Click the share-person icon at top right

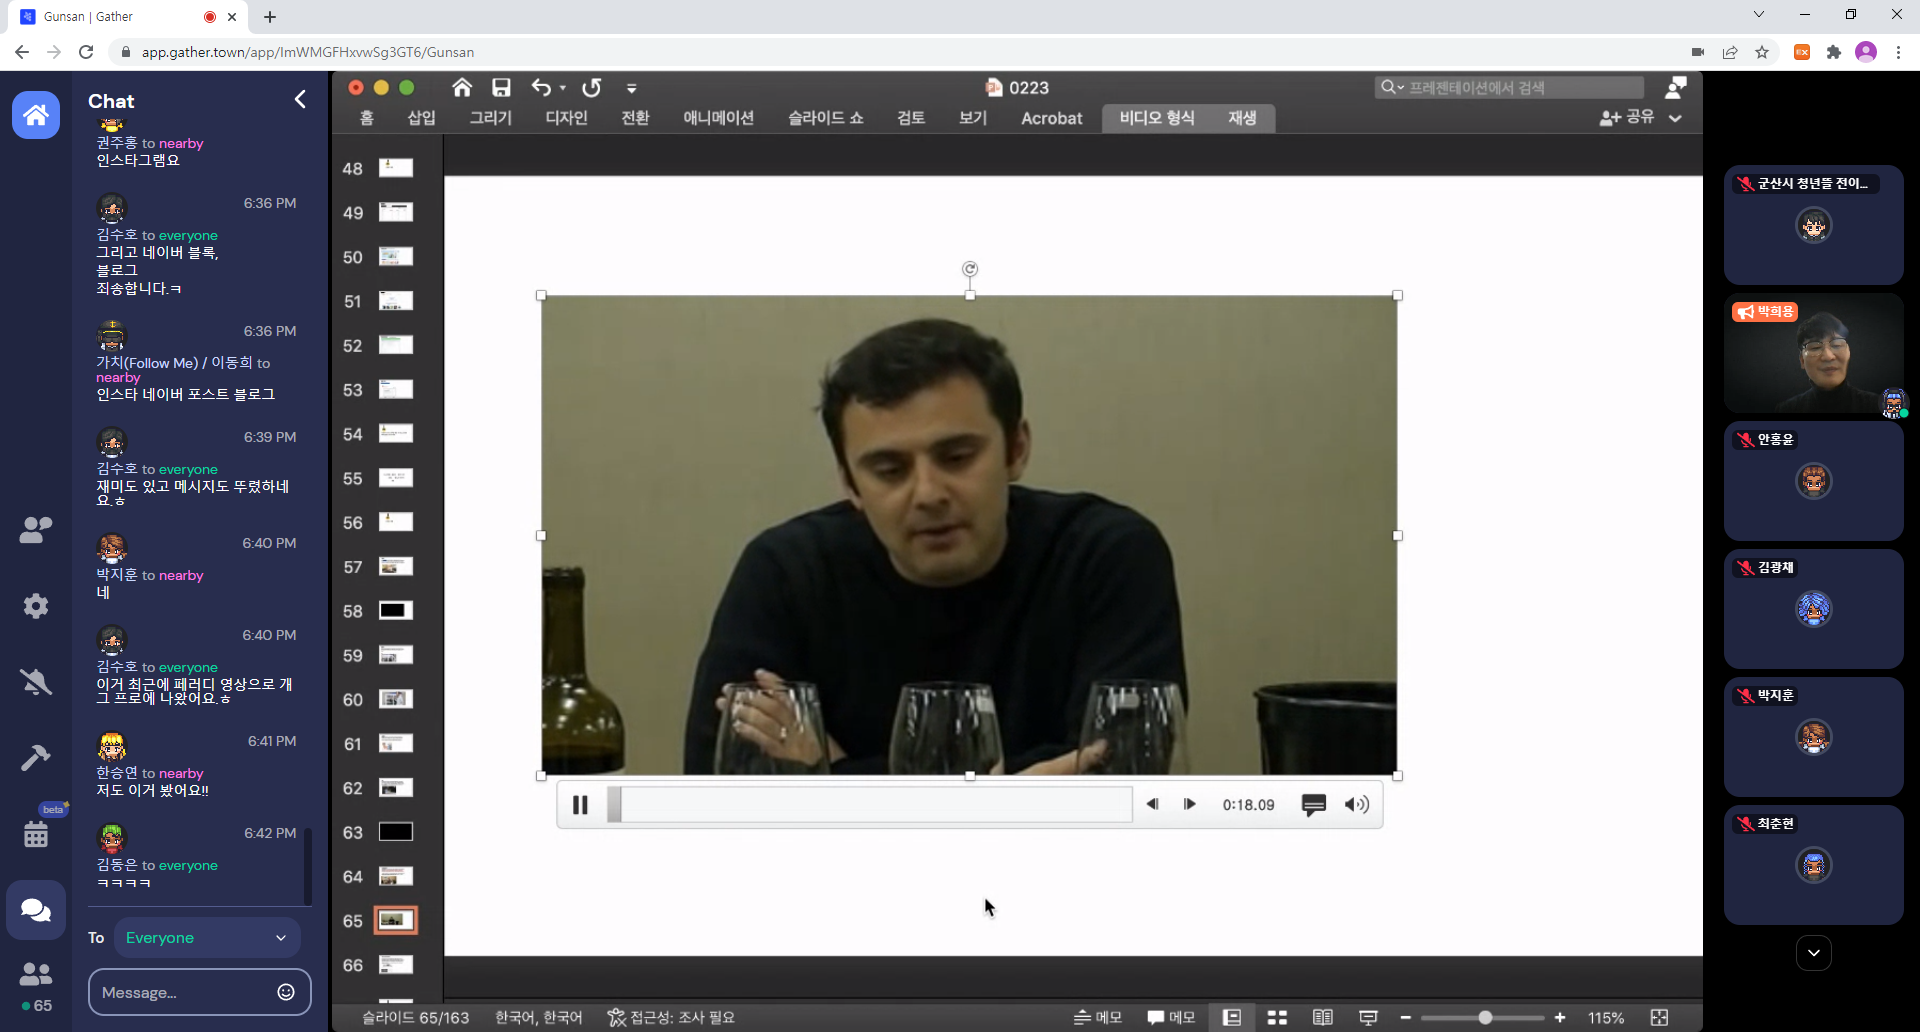1676,88
